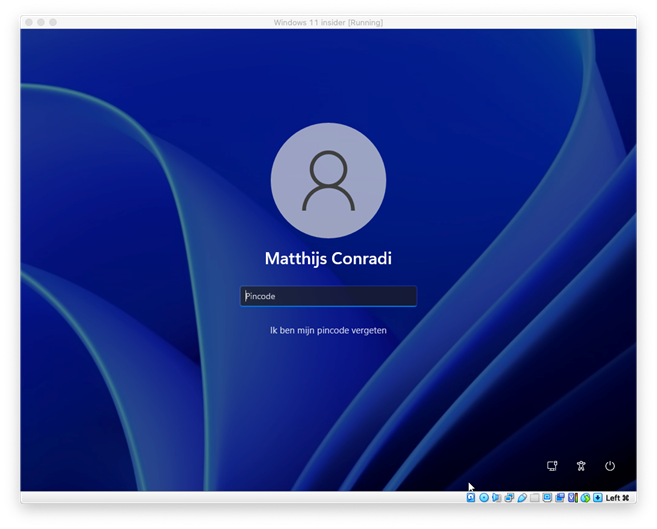This screenshot has width=657, height=529.
Task: Click the VirtualBox network adapters icon
Action: coord(509,498)
